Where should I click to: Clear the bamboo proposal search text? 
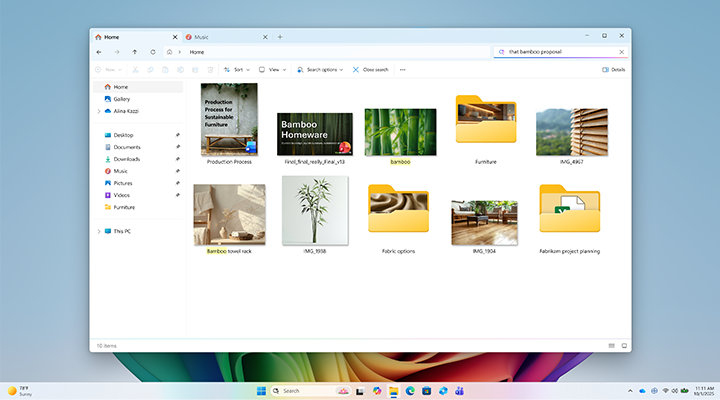click(621, 52)
